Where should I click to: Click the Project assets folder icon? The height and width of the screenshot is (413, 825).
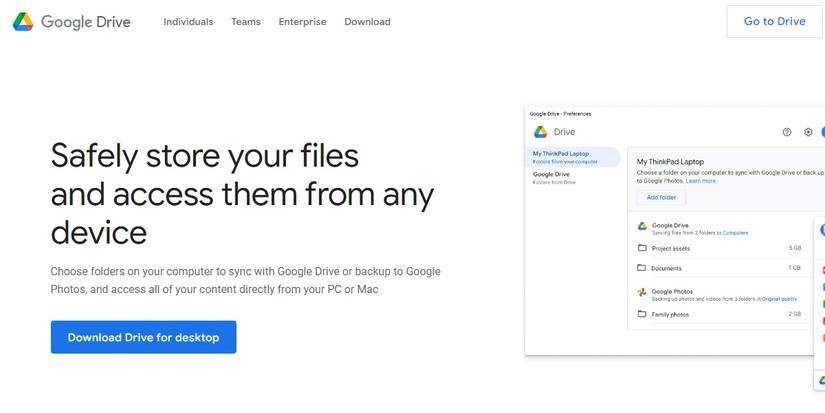pyautogui.click(x=642, y=248)
